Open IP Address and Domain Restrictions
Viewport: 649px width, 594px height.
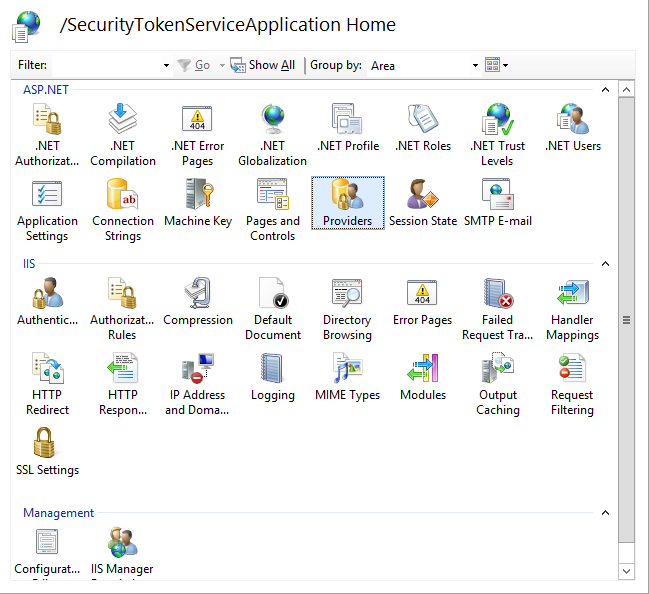197,384
